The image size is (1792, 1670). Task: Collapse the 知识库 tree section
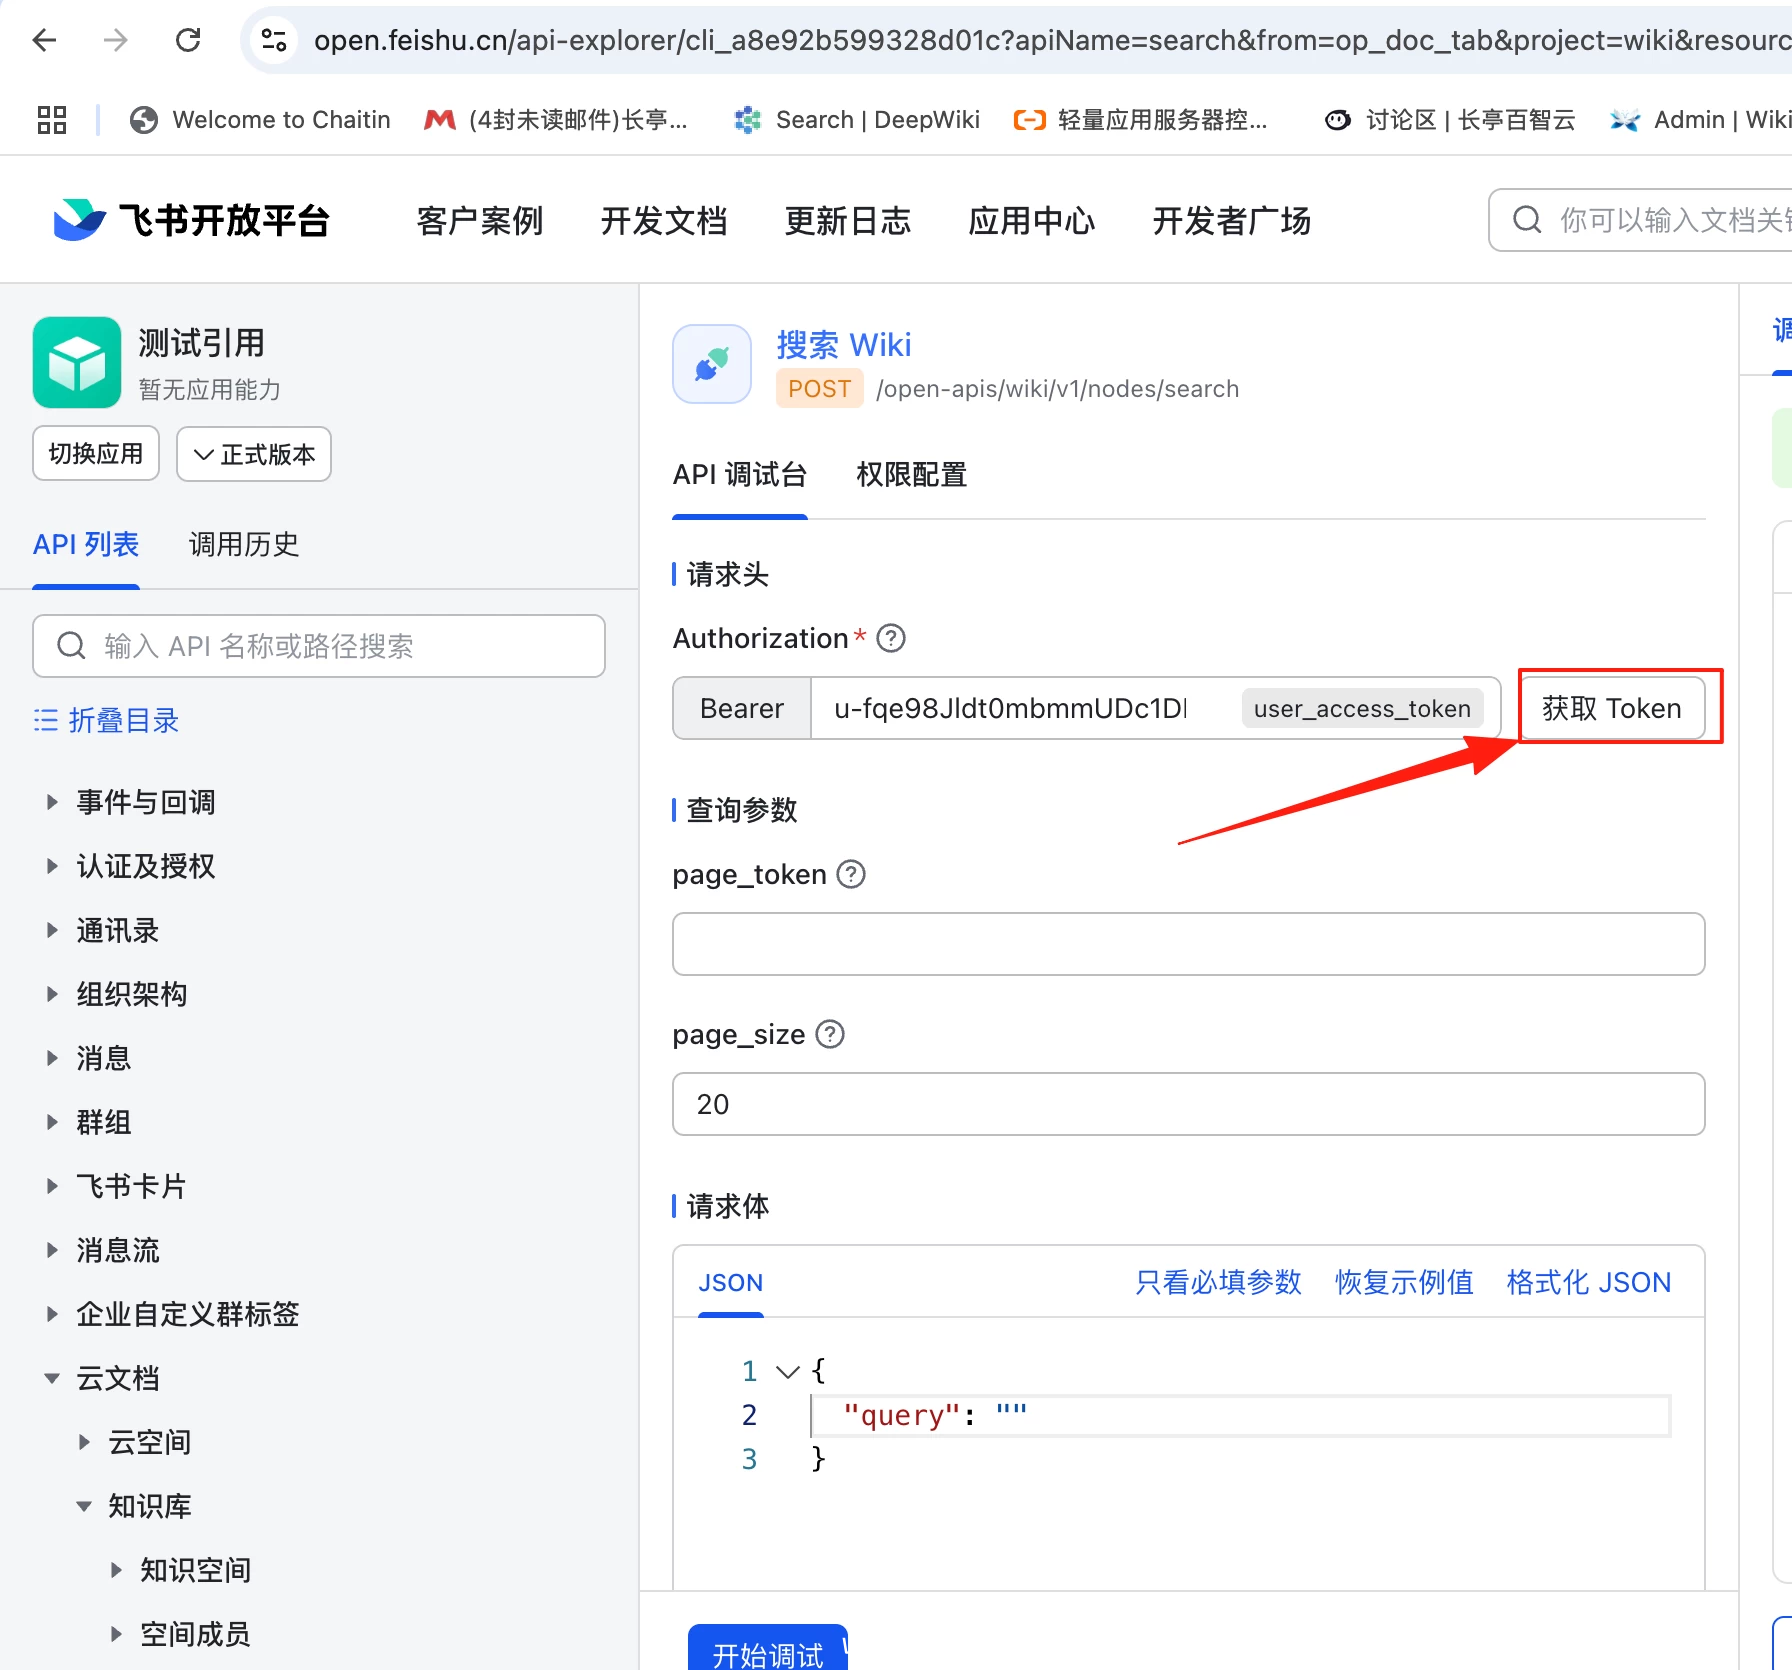point(85,1506)
